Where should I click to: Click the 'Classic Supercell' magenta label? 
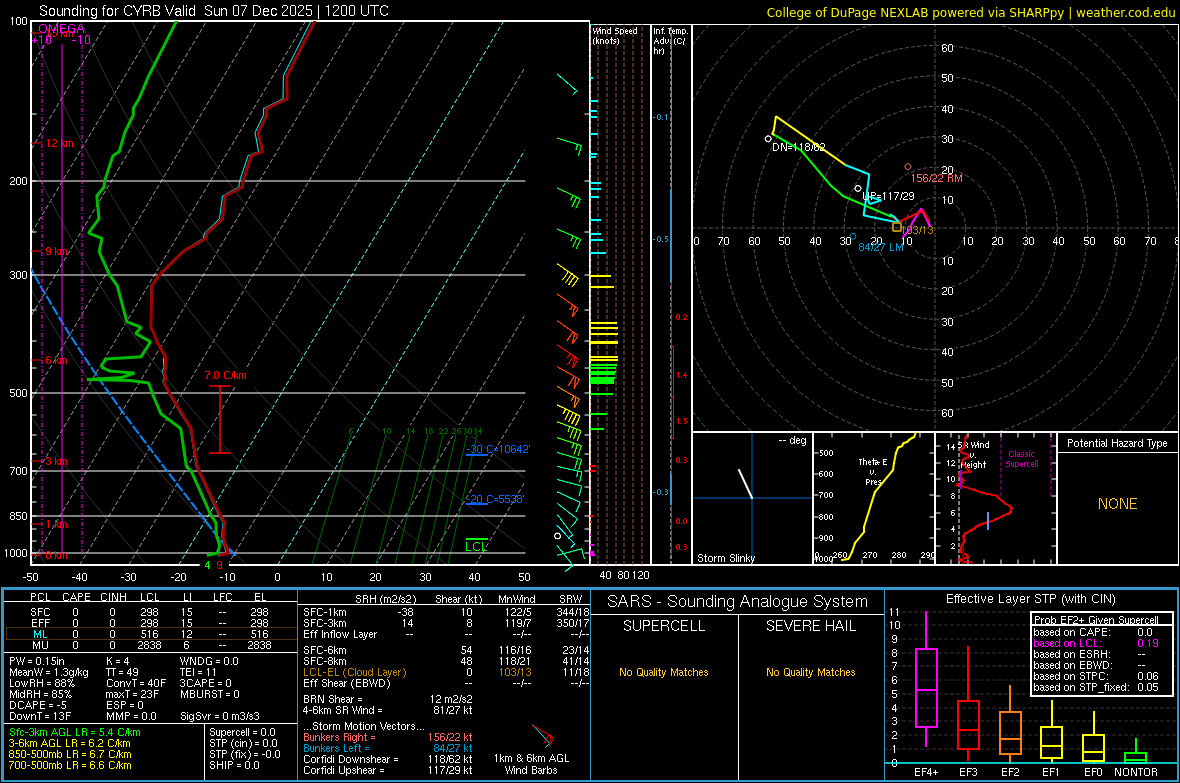(x=1021, y=459)
